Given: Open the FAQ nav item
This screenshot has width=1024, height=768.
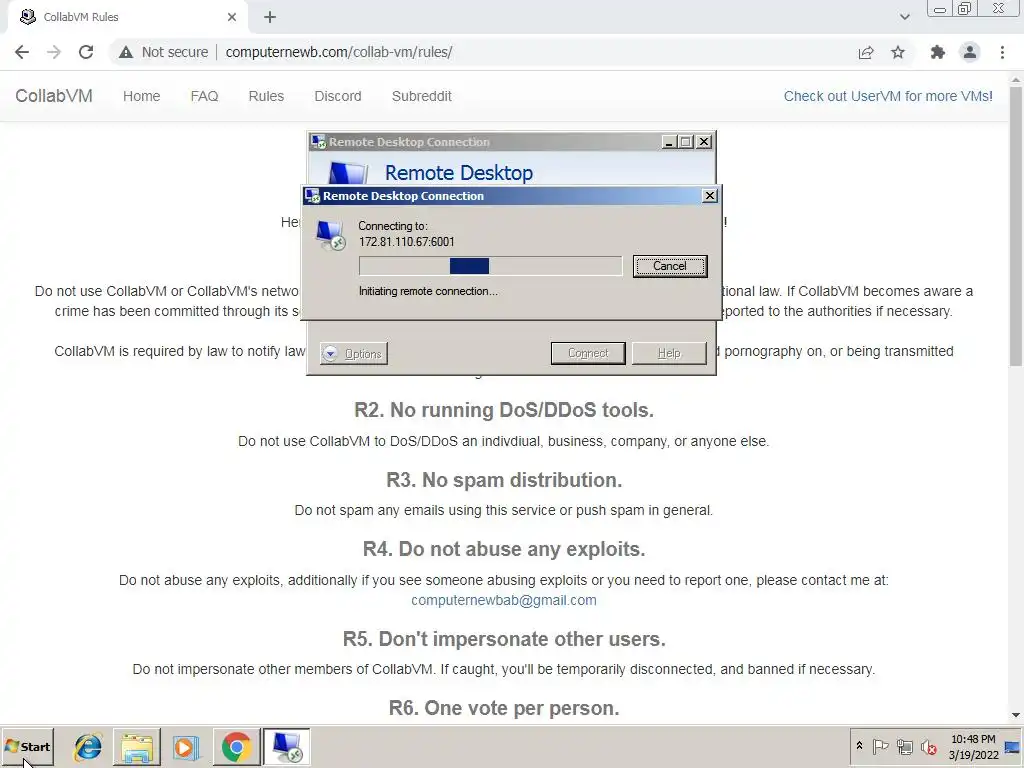Looking at the screenshot, I should (x=204, y=96).
